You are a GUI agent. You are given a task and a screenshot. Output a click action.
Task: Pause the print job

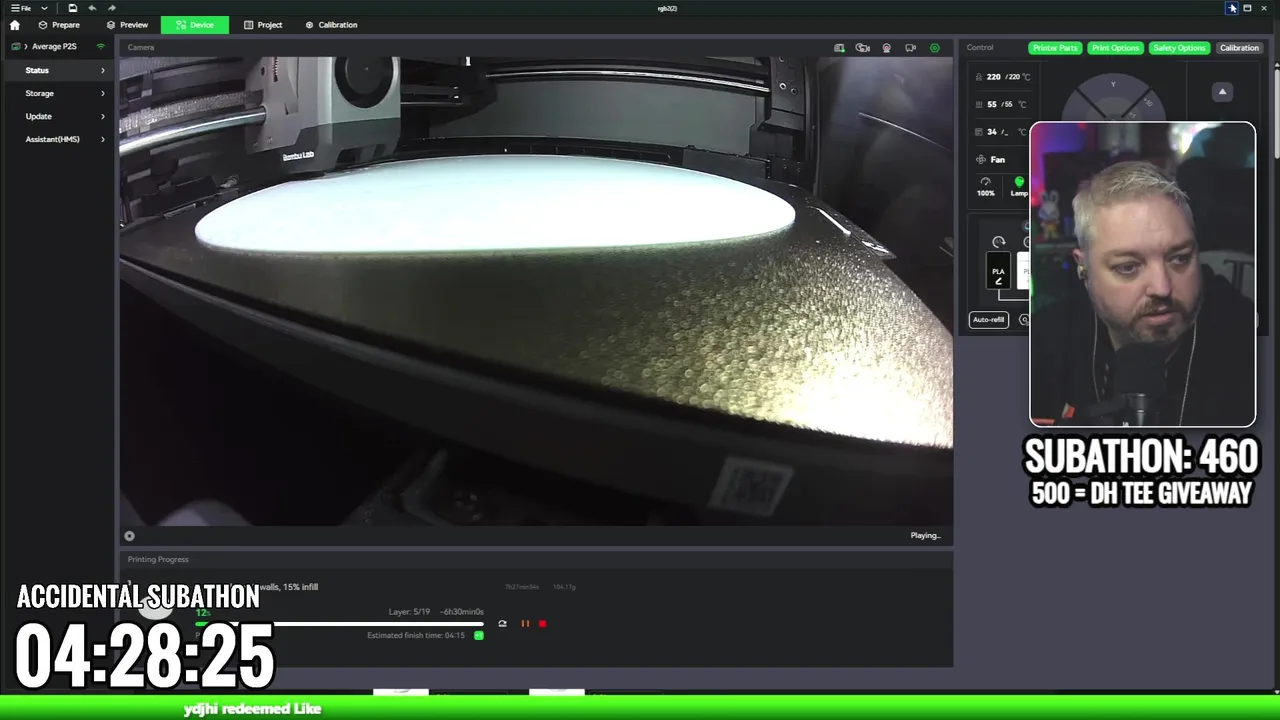coord(525,624)
